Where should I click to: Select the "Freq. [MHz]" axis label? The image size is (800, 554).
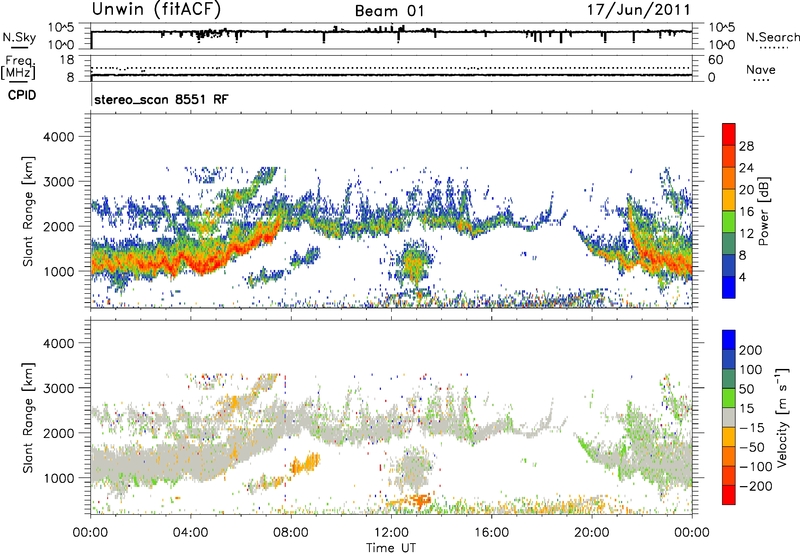click(x=18, y=68)
